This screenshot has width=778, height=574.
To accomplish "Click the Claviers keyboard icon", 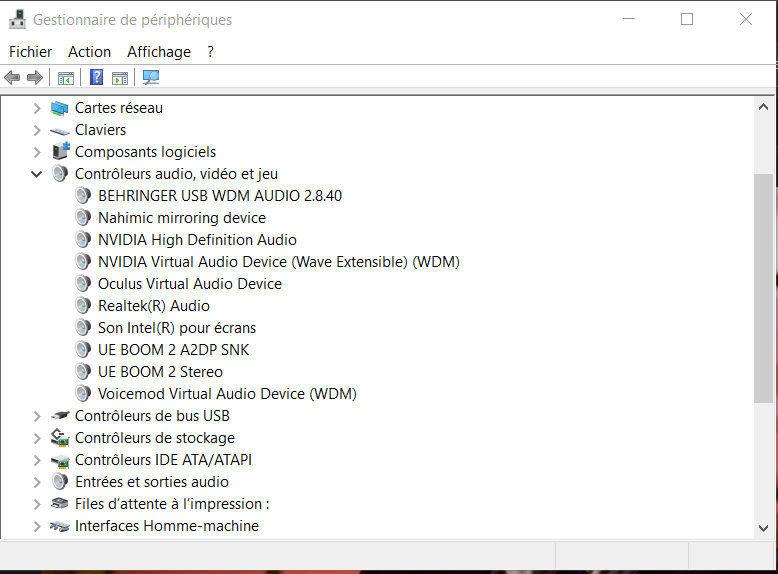I will pos(60,131).
